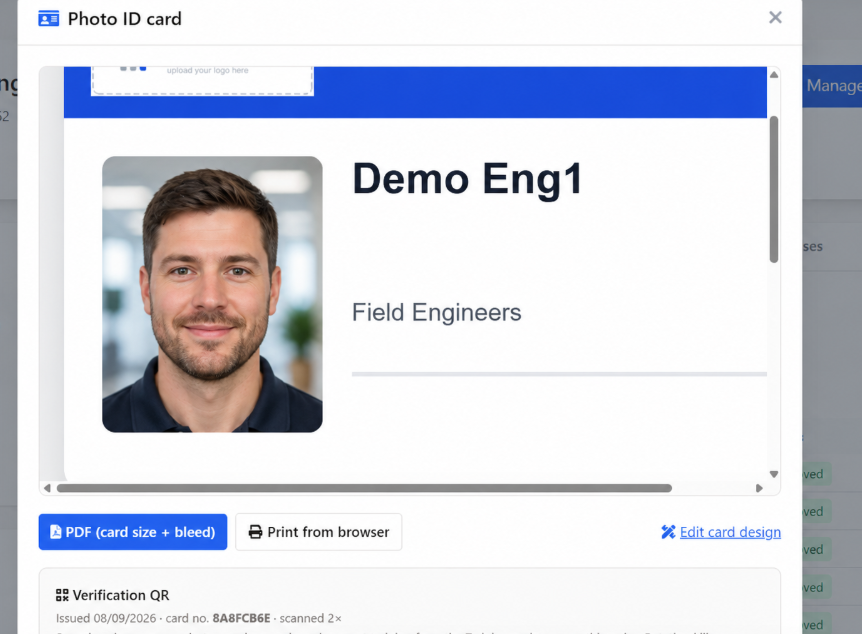862x634 pixels.
Task: Close the Photo ID card dialog
Action: 775,18
